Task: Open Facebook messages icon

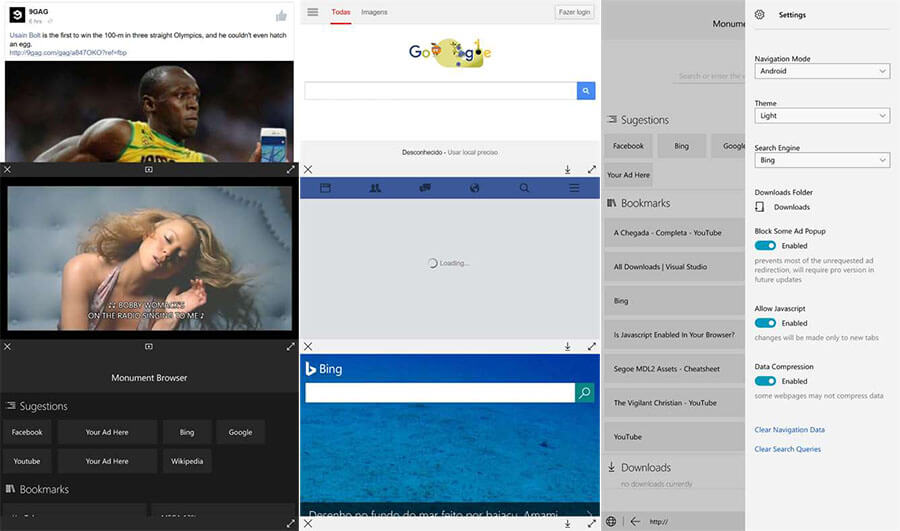Action: [x=425, y=188]
